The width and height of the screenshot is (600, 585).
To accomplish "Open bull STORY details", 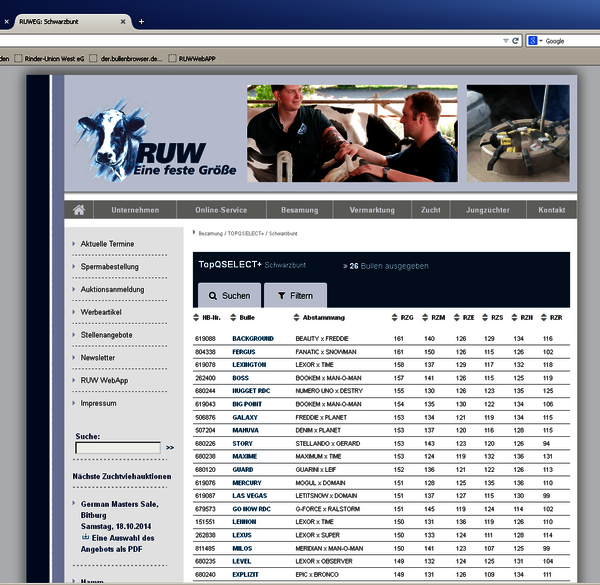I will tap(243, 443).
